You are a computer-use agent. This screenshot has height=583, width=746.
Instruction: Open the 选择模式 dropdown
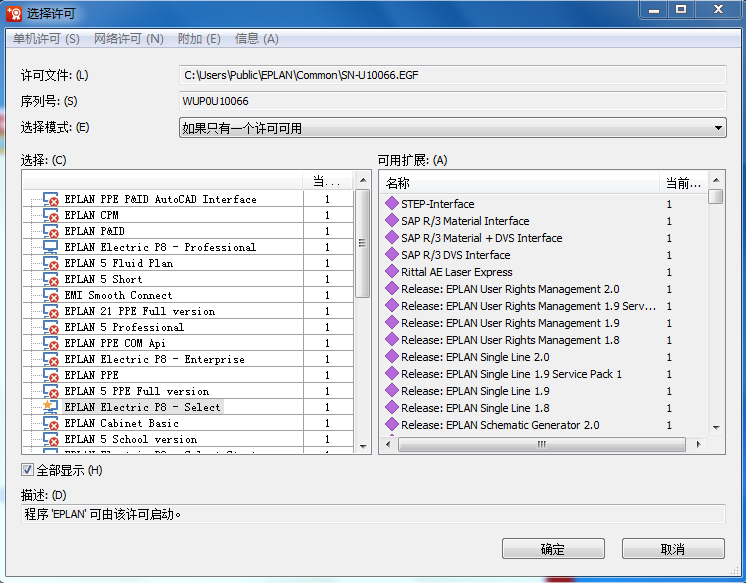click(x=718, y=128)
